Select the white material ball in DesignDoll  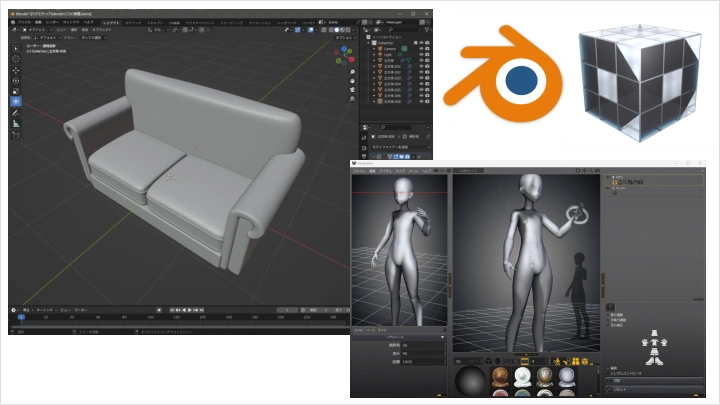(523, 377)
